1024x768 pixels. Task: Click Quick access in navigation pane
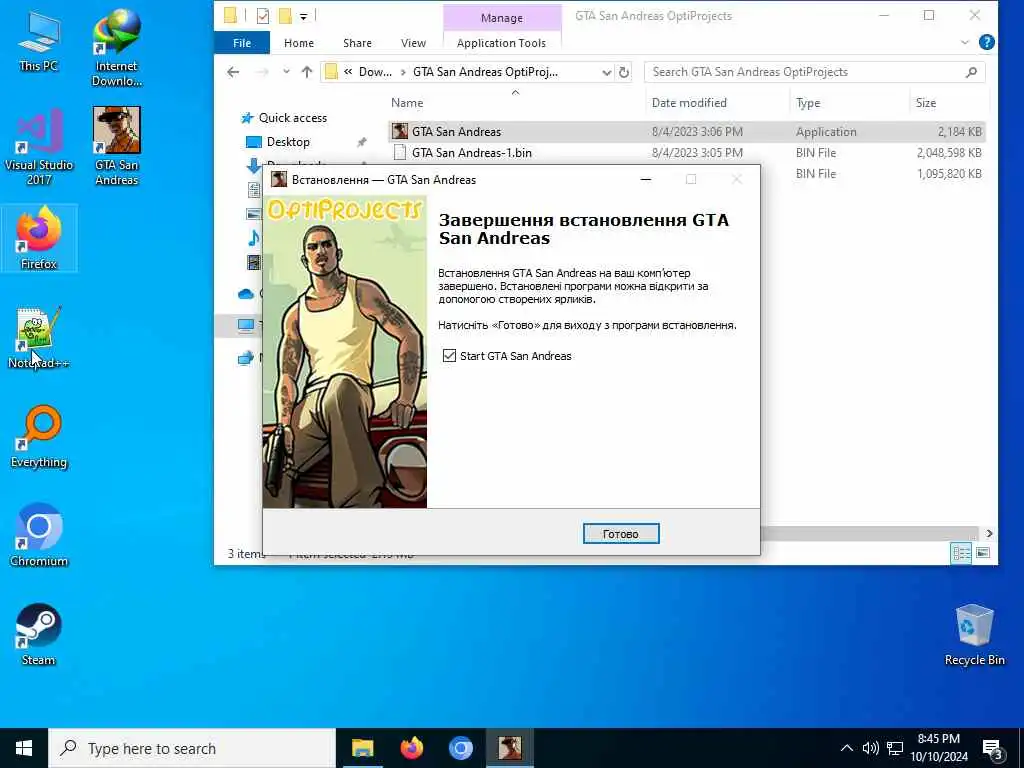click(293, 118)
